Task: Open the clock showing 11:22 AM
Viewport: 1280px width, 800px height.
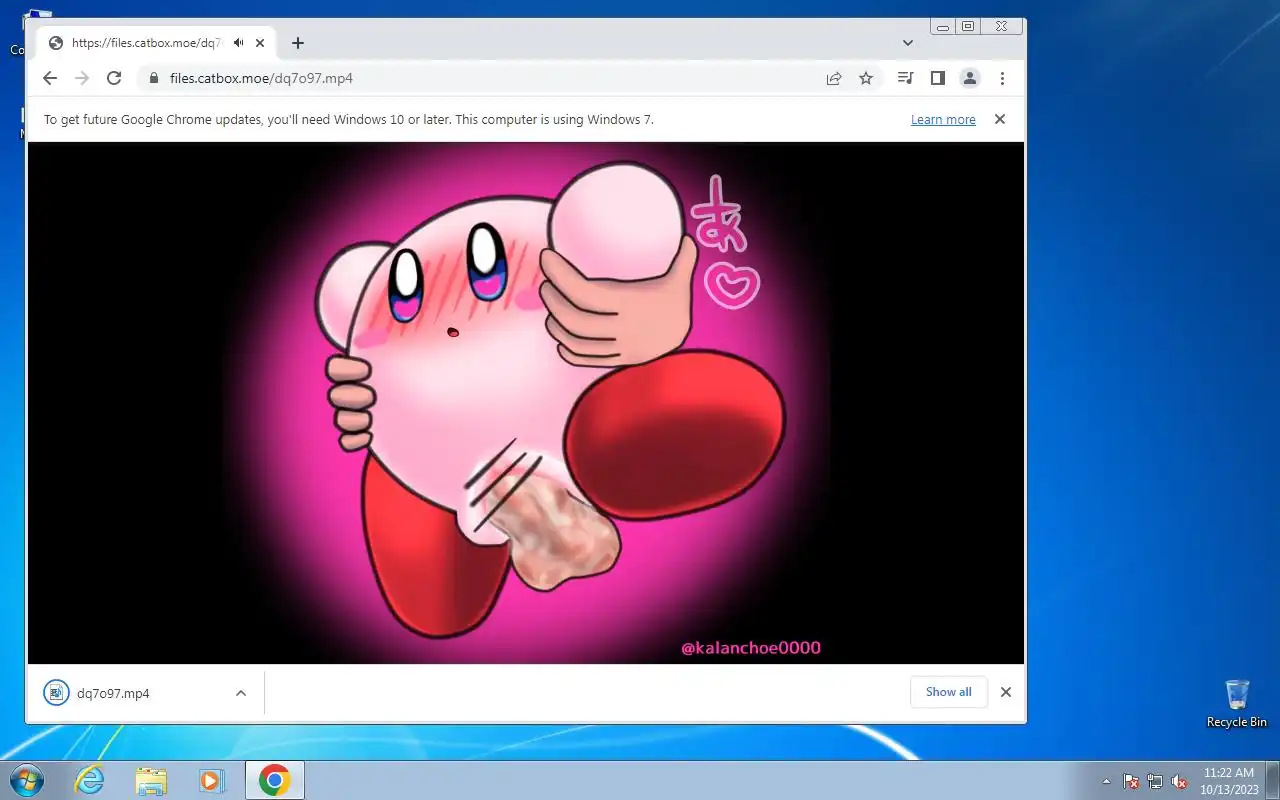Action: [1229, 780]
